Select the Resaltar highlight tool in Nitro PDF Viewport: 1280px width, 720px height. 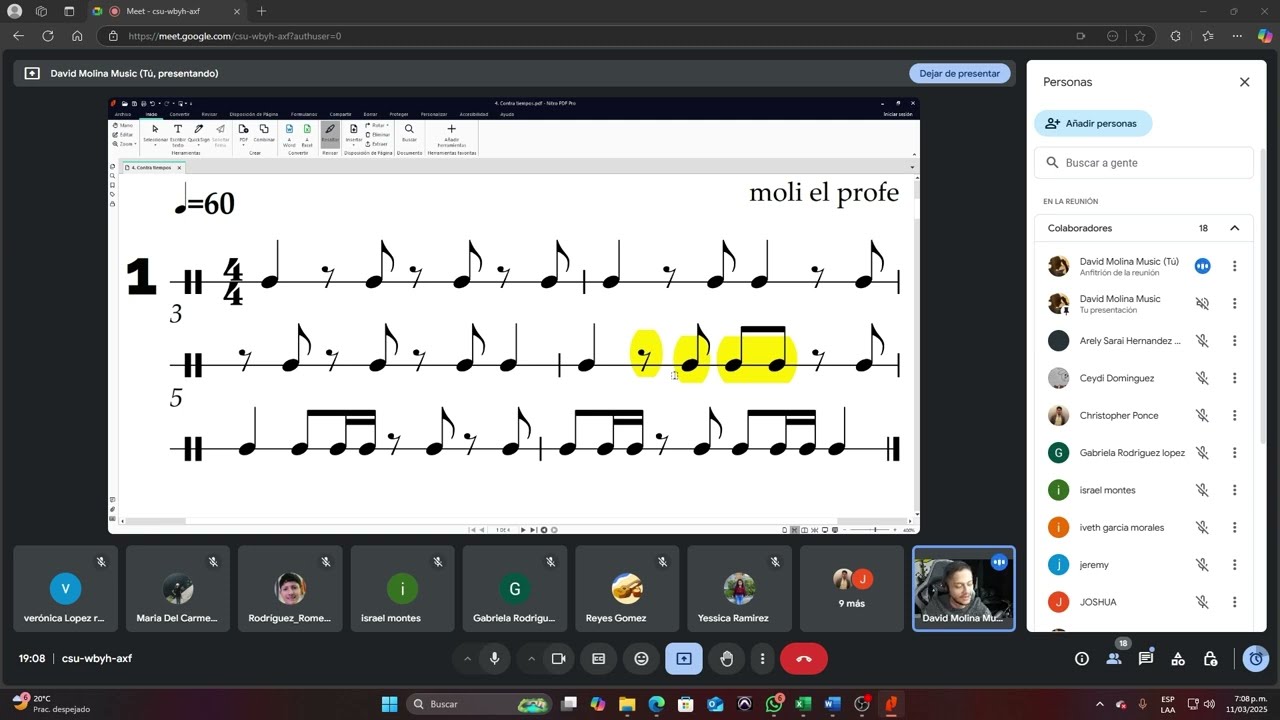(330, 133)
